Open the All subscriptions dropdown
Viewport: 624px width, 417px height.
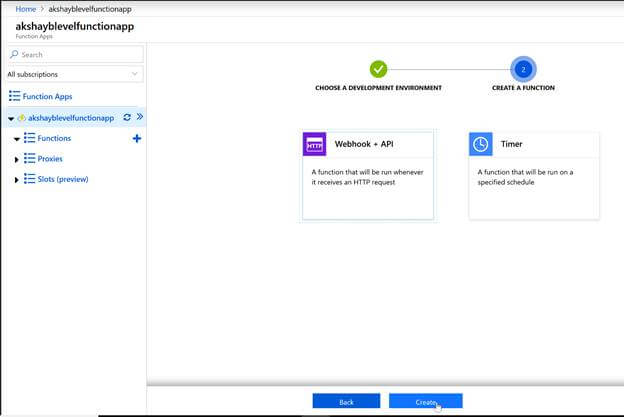pos(75,74)
